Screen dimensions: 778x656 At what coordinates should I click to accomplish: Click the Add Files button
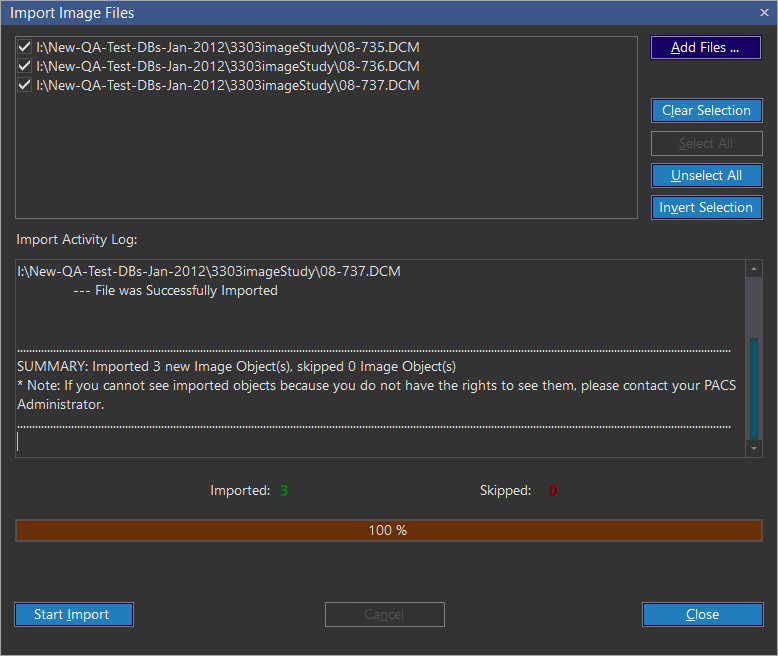(705, 48)
